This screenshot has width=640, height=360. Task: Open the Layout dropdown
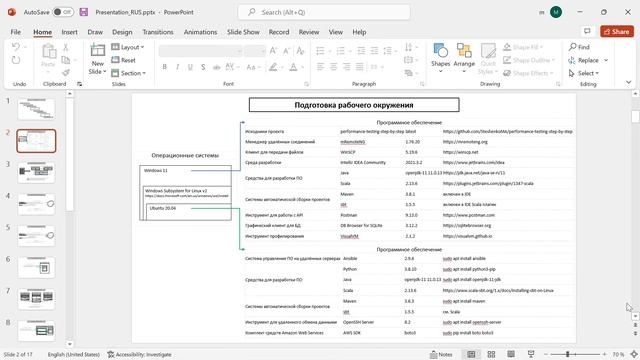(128, 47)
